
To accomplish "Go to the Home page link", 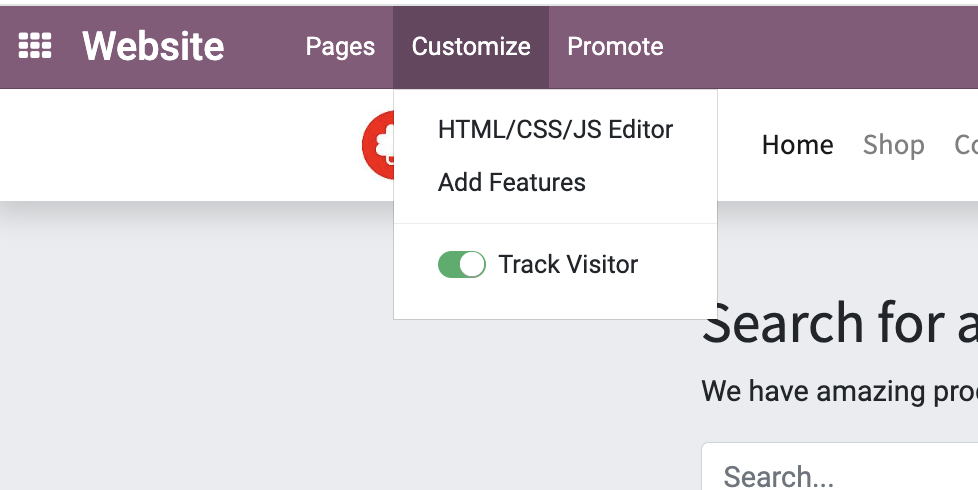I will click(x=798, y=145).
